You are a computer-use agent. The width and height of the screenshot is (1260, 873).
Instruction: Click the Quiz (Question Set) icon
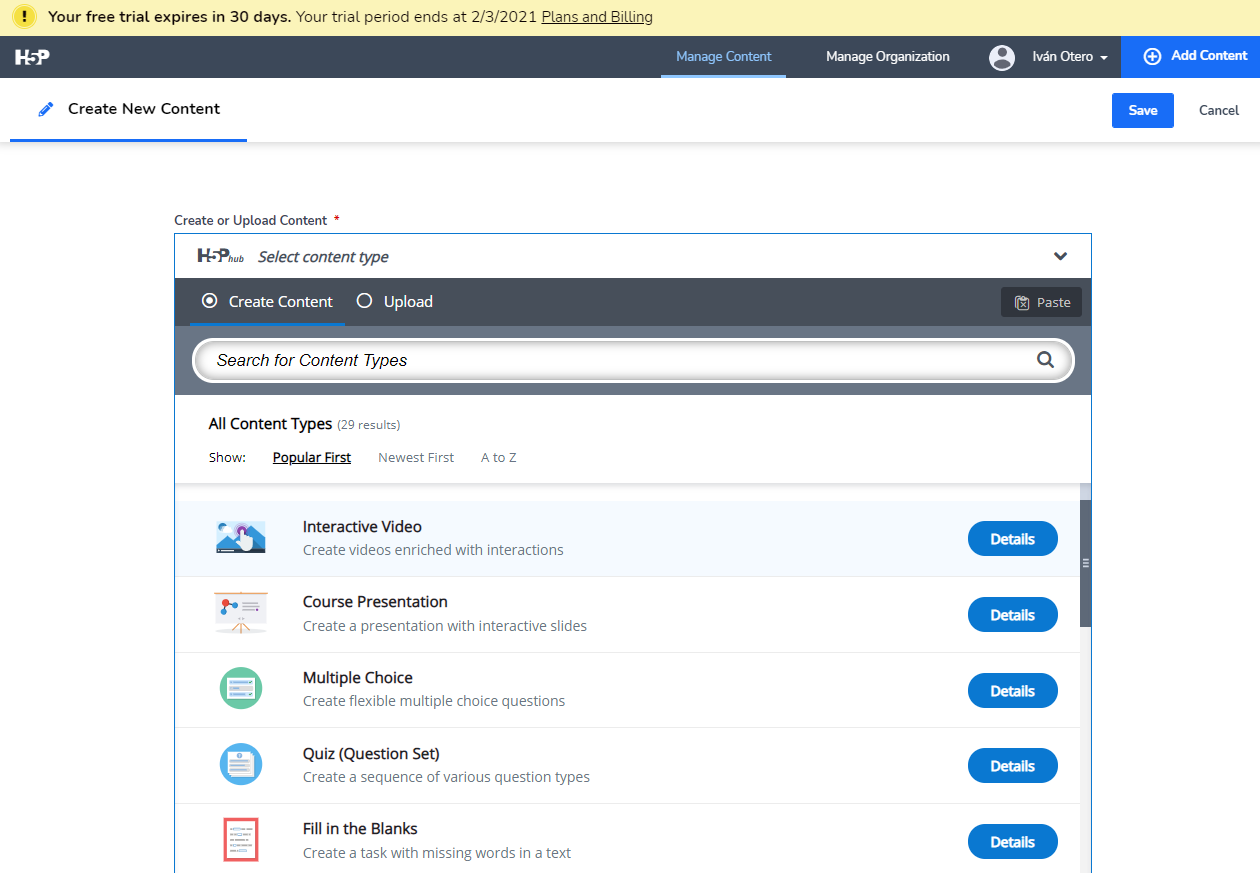pos(240,765)
